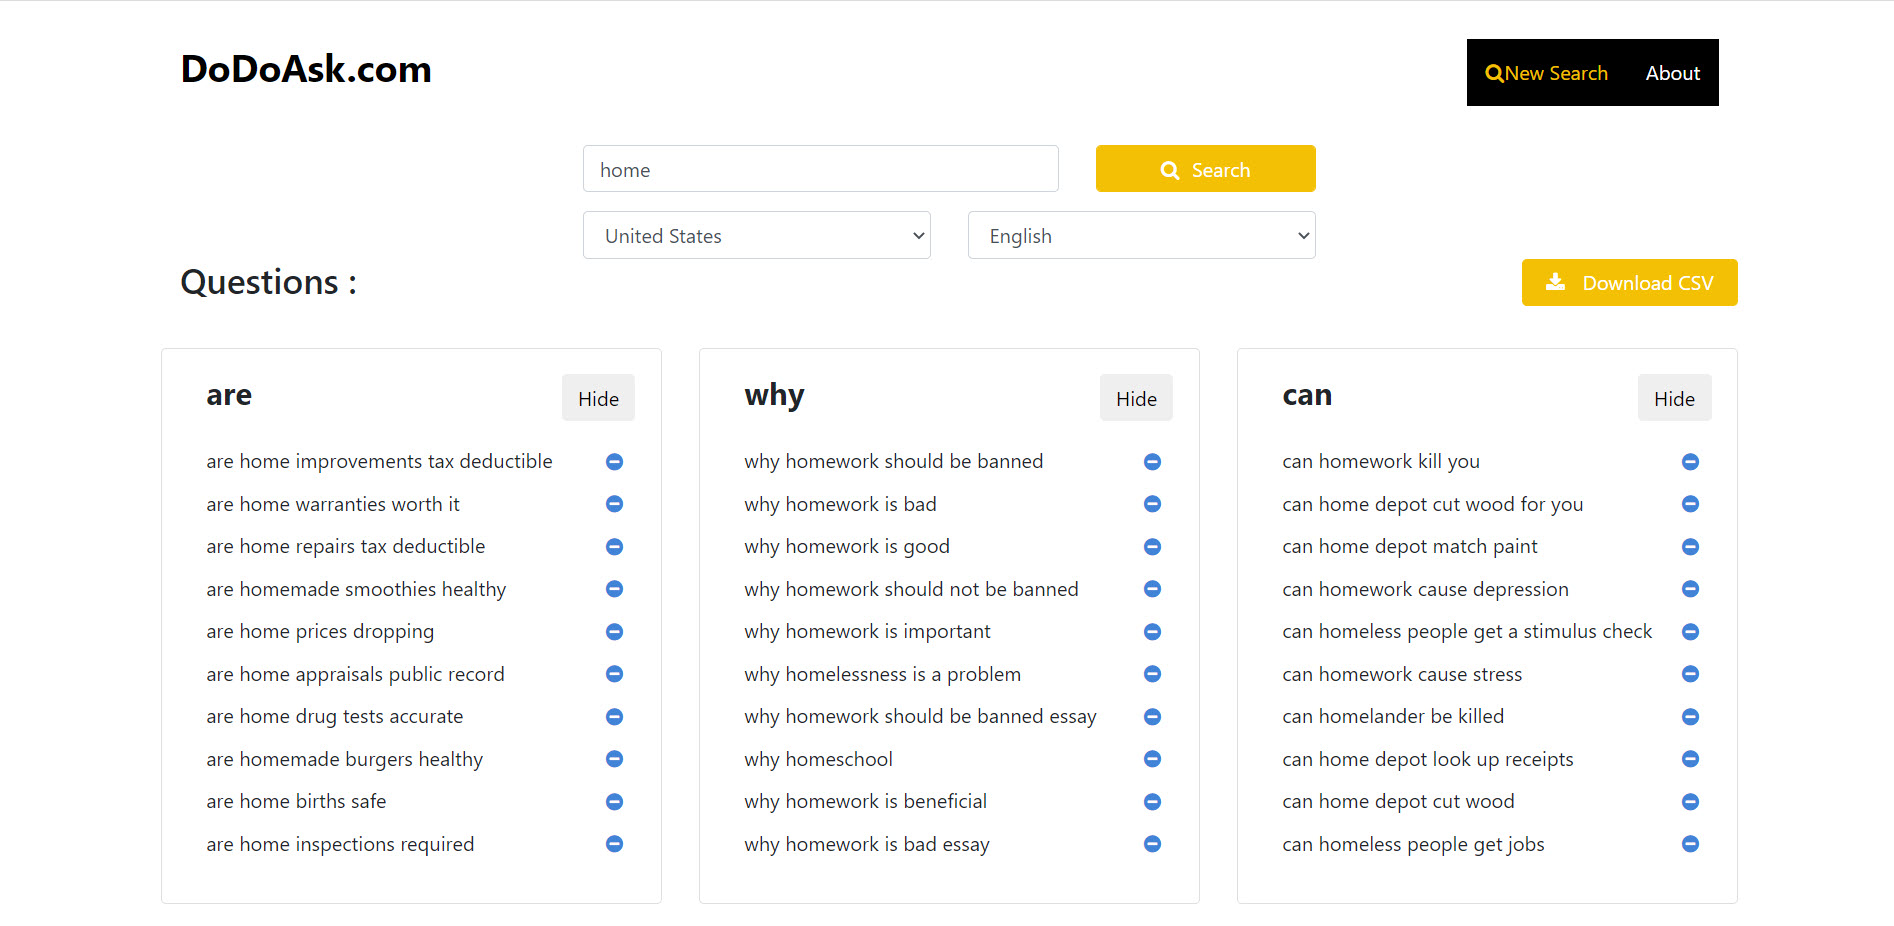Image resolution: width=1894 pixels, height=926 pixels.
Task: Focus the keyword search field containing 'home'
Action: [820, 169]
